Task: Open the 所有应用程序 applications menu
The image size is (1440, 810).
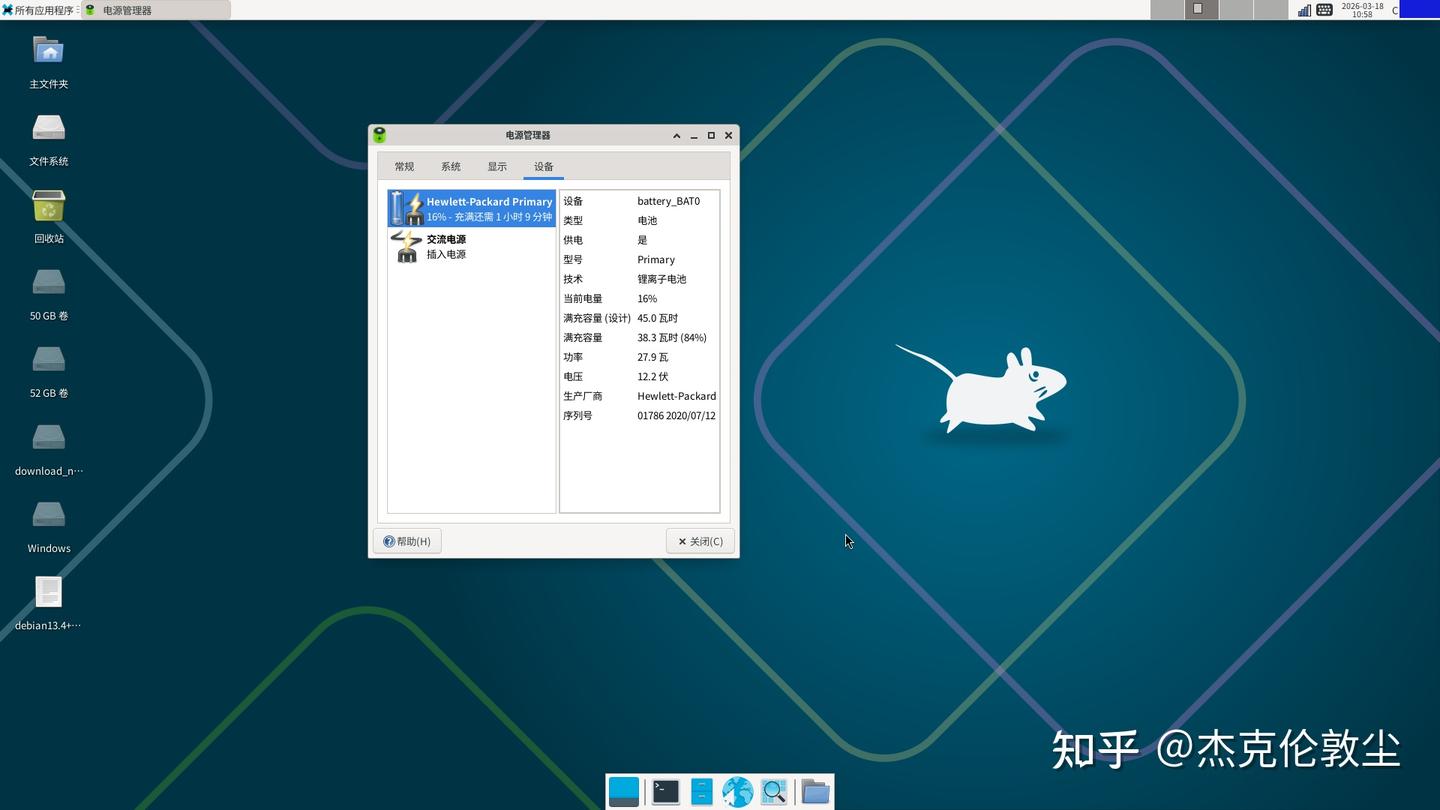Action: pos(40,10)
